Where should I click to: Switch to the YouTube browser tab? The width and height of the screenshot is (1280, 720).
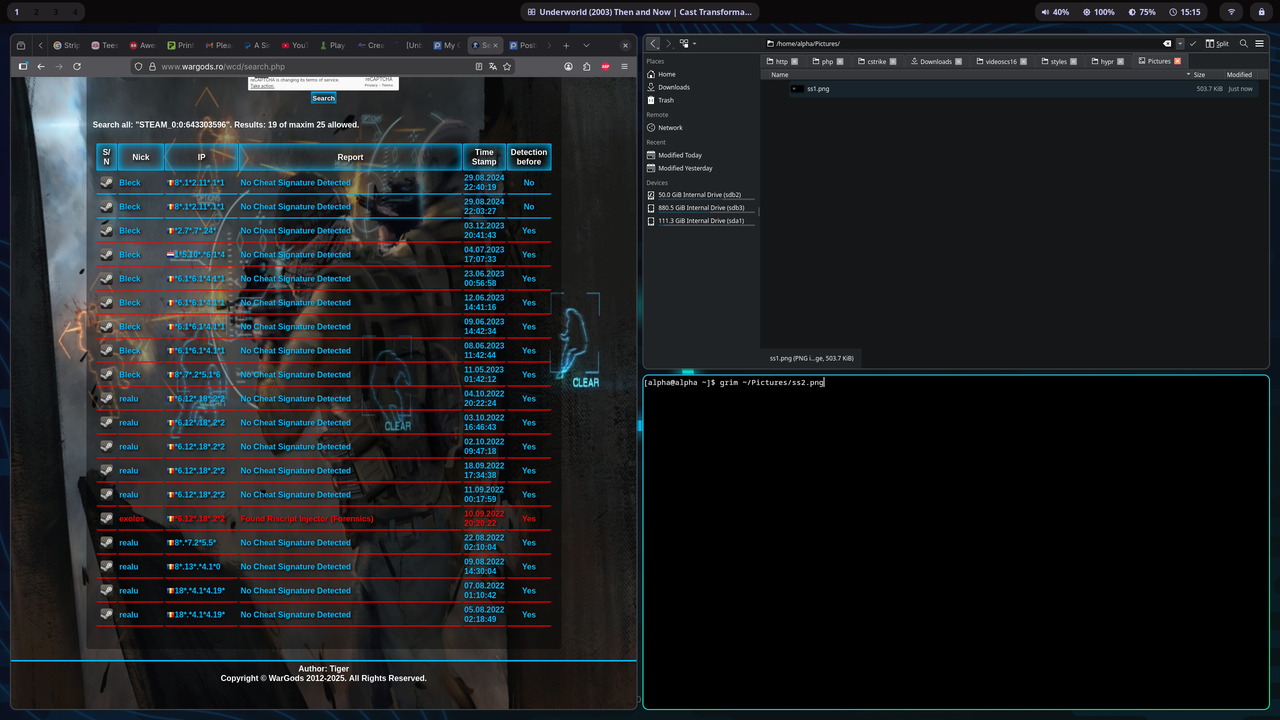294,45
